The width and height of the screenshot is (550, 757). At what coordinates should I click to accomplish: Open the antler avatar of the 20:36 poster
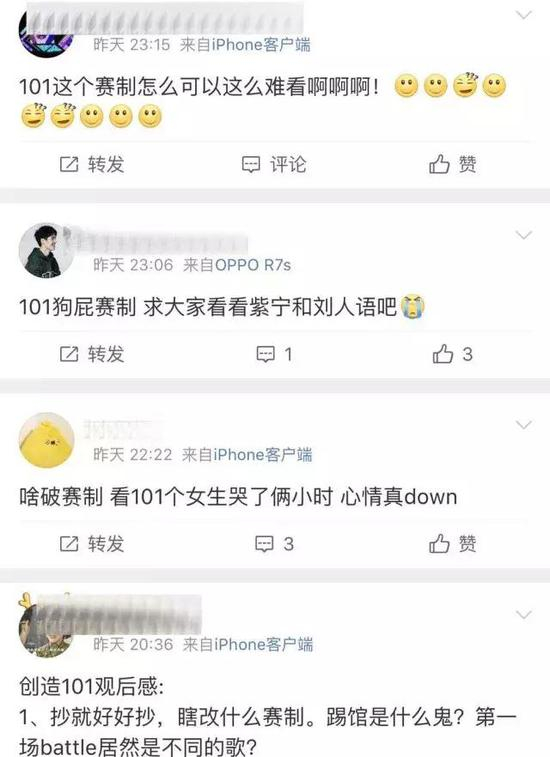point(46,626)
